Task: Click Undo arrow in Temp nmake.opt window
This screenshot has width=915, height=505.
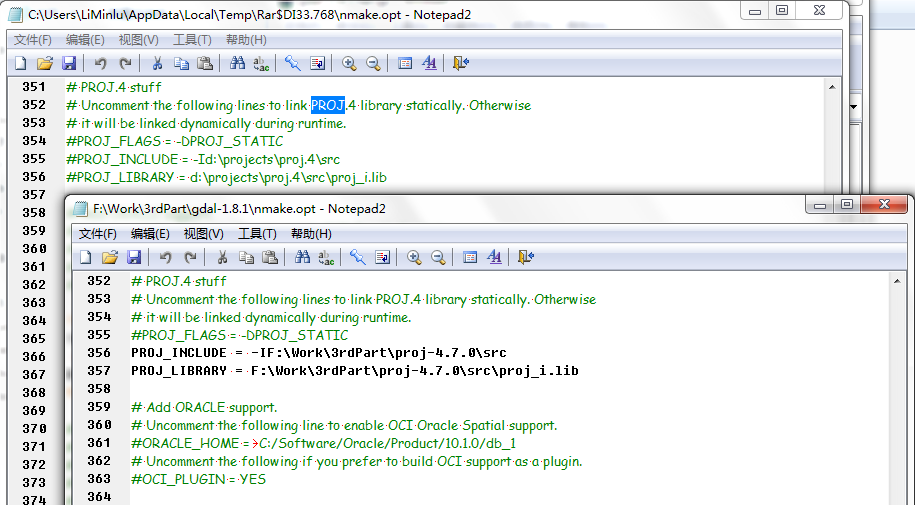Action: click(100, 63)
